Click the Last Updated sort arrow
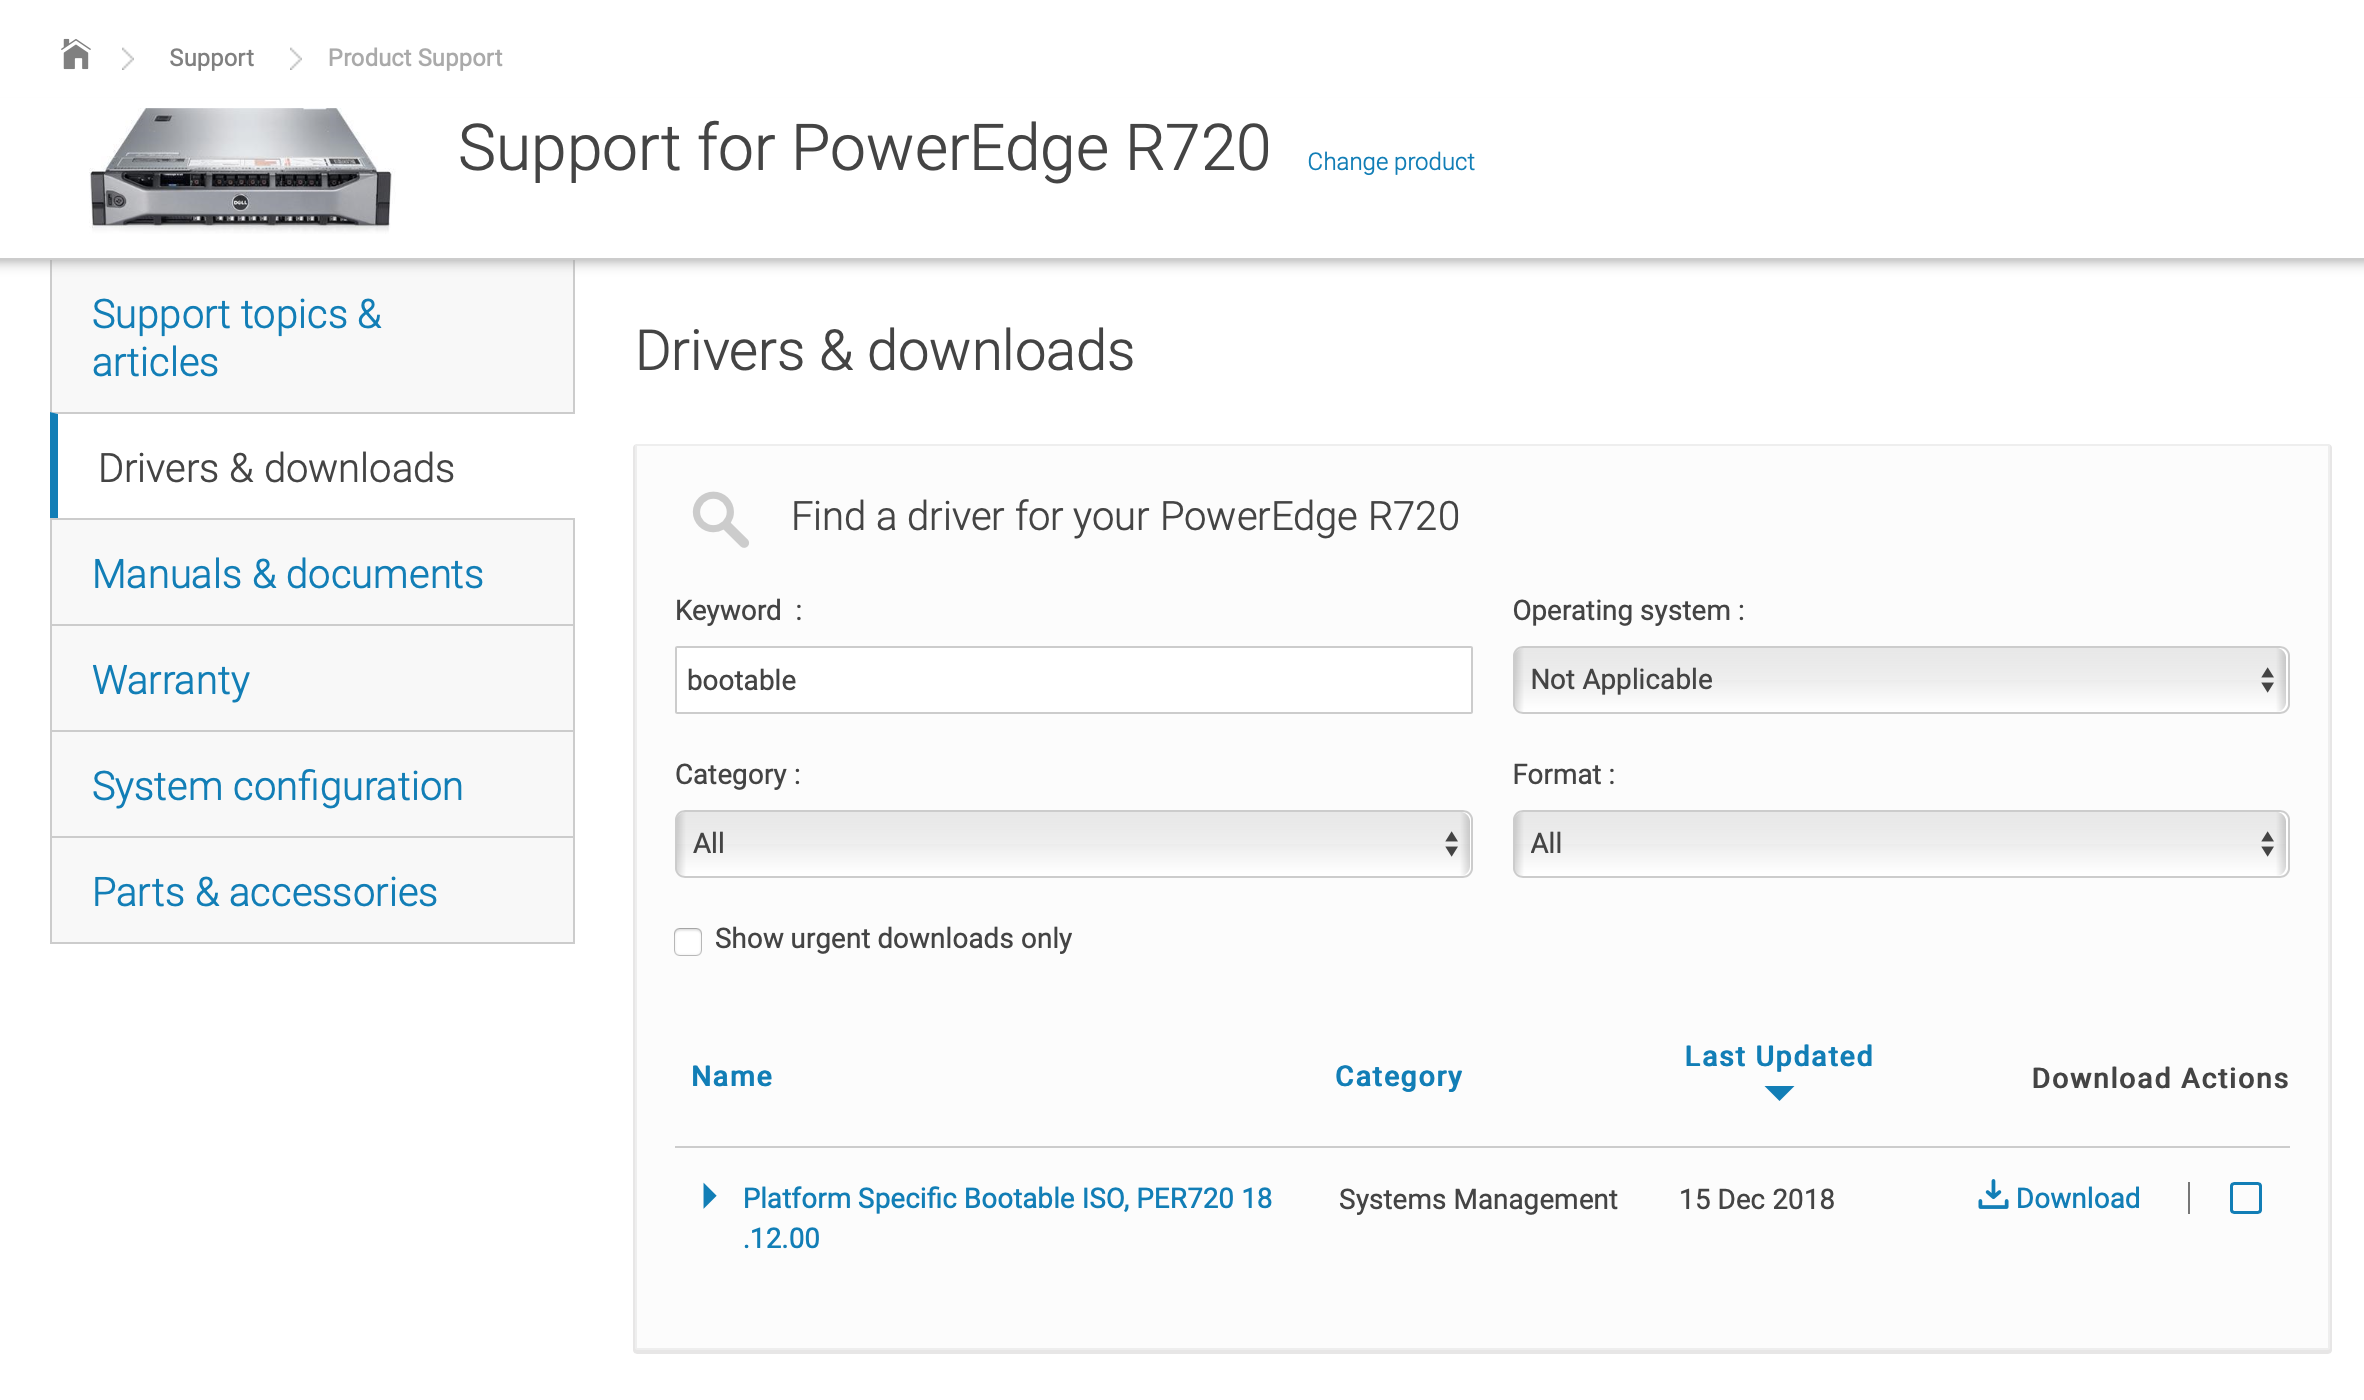The width and height of the screenshot is (2364, 1400). pos(1779,1093)
